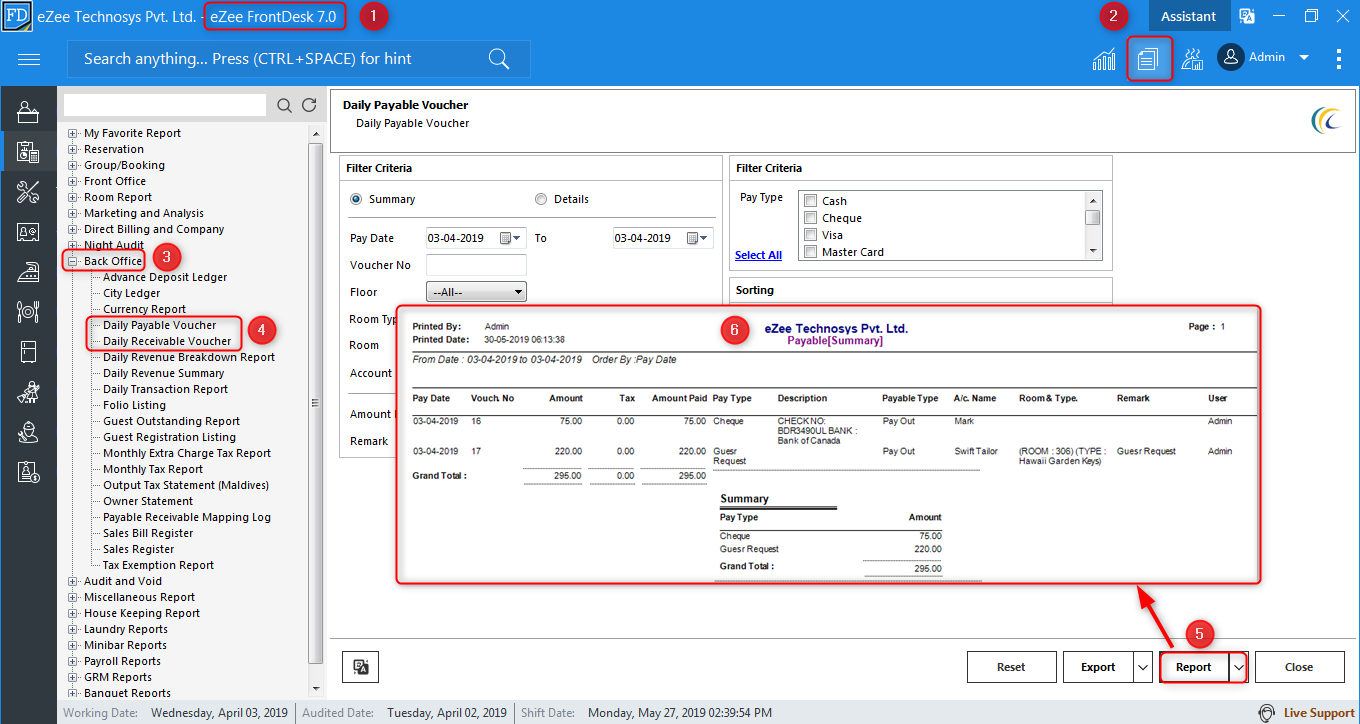Check the Cheque pay type

810,218
